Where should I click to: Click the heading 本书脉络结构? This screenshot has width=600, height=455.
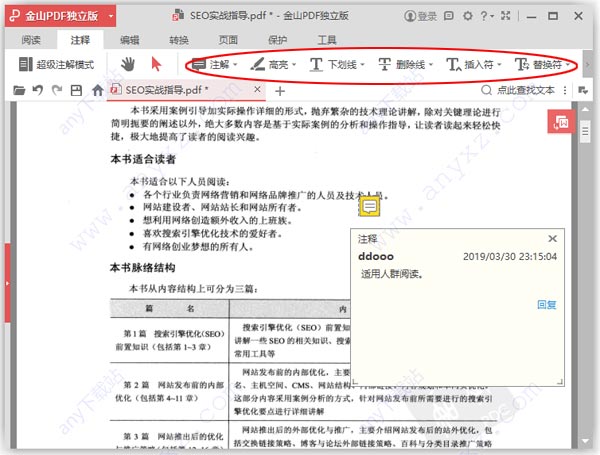[x=142, y=267]
